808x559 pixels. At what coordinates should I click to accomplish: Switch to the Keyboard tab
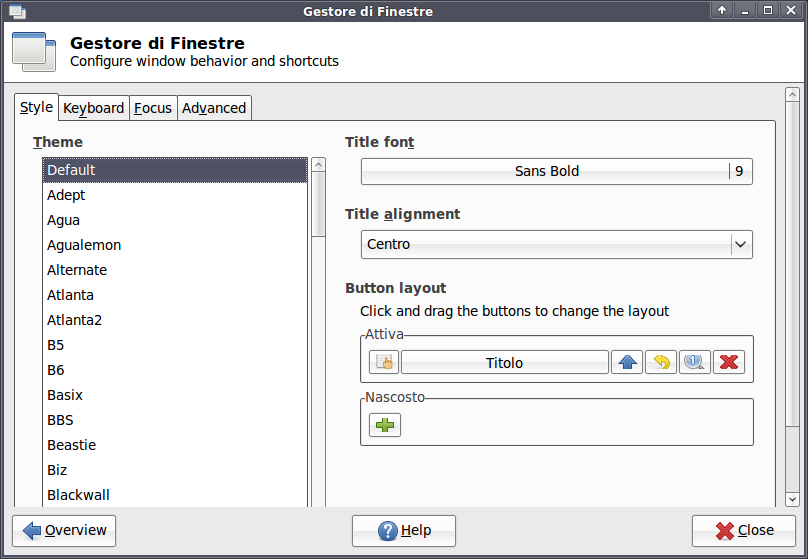[94, 108]
